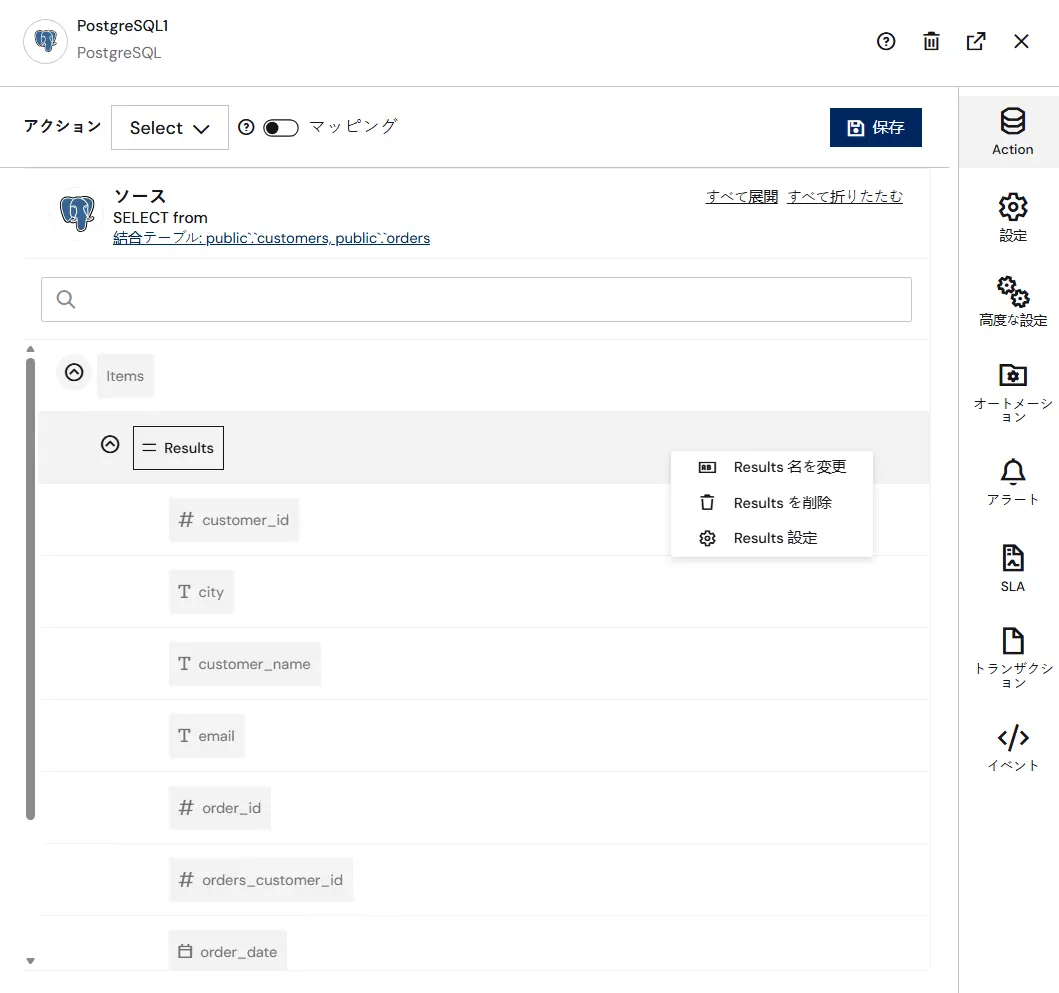Select the customer_name field
Screen dimensions: 1059x993
tap(244, 664)
